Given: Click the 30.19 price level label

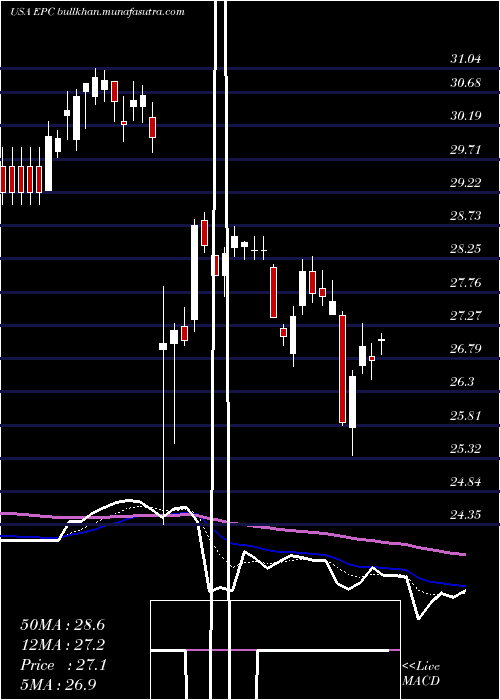Looking at the screenshot, I should [466, 116].
